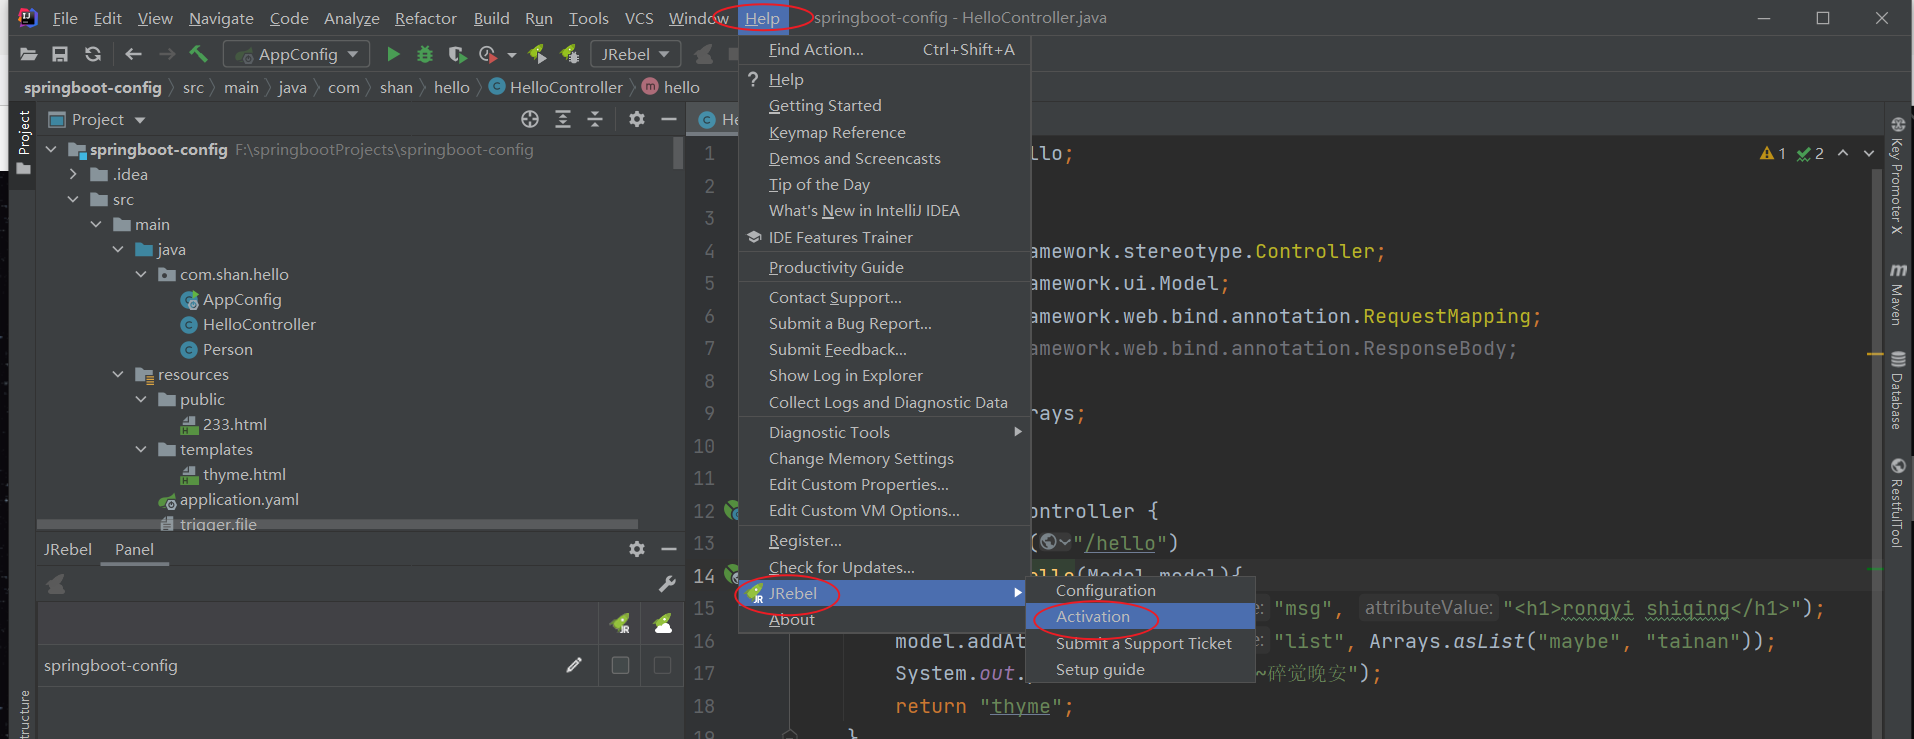The width and height of the screenshot is (1914, 739).
Task: Expand the .idea folder node
Action: 73,174
